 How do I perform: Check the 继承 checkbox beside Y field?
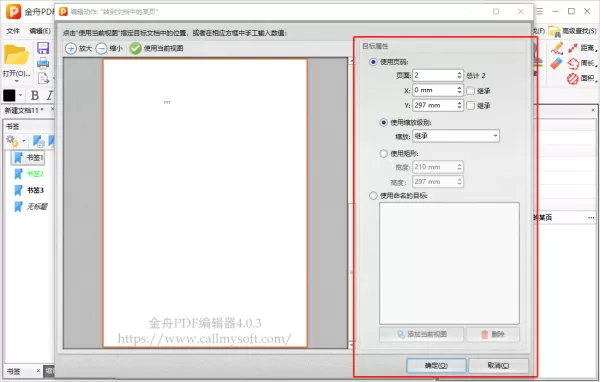(x=471, y=105)
